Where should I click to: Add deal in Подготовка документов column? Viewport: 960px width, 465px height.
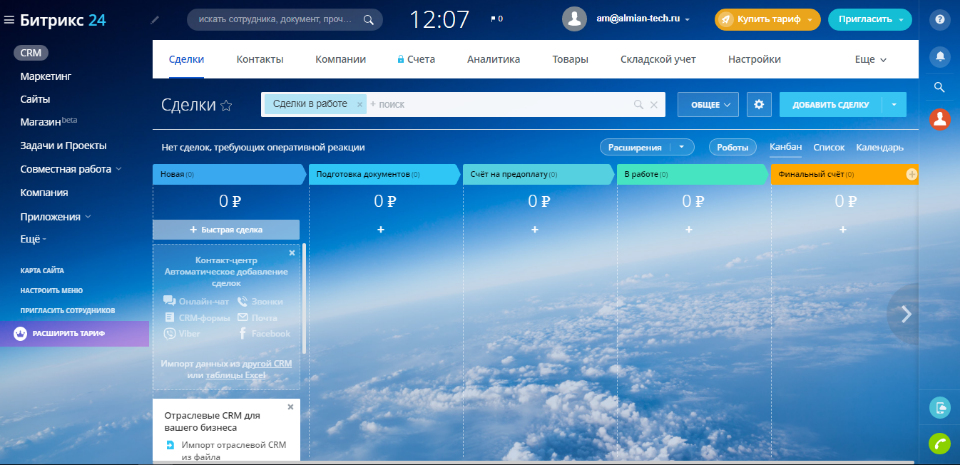point(381,229)
